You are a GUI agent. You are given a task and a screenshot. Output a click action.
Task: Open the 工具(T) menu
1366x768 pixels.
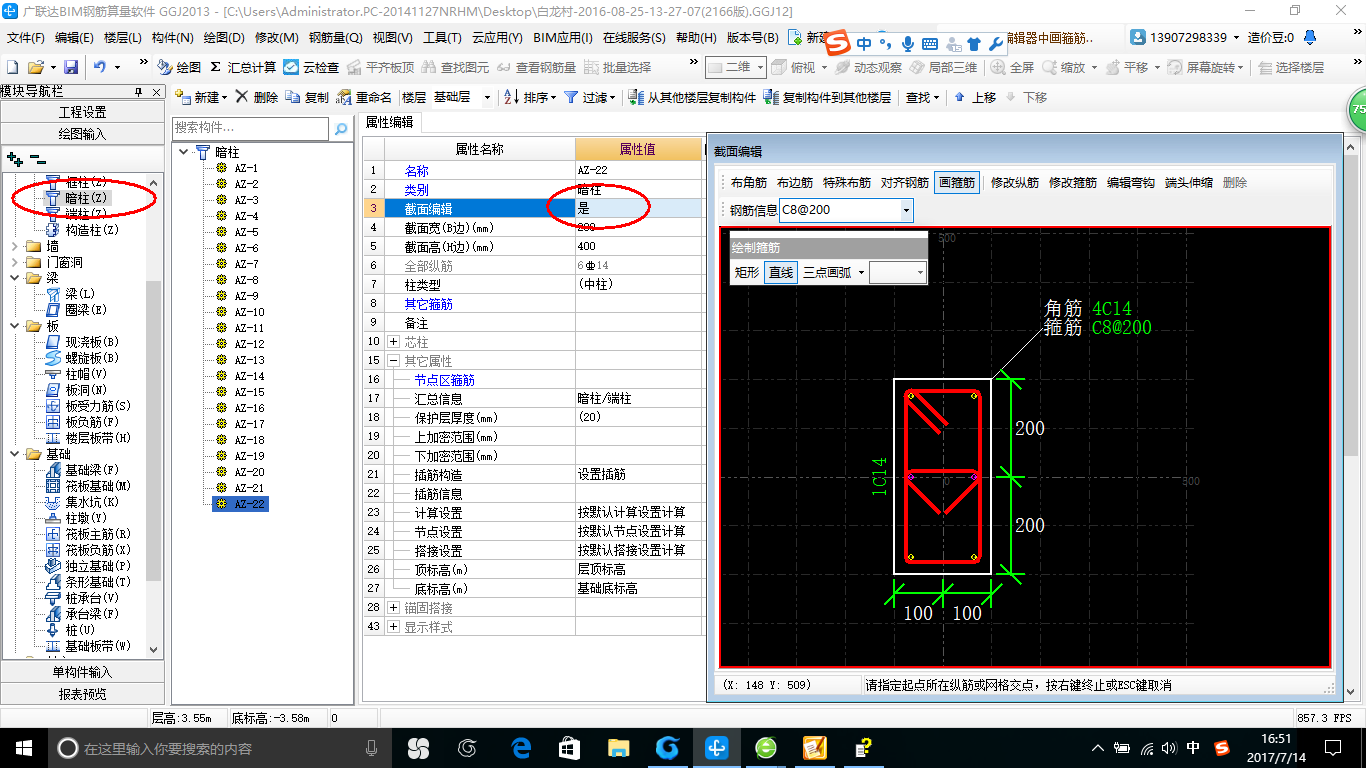(442, 38)
